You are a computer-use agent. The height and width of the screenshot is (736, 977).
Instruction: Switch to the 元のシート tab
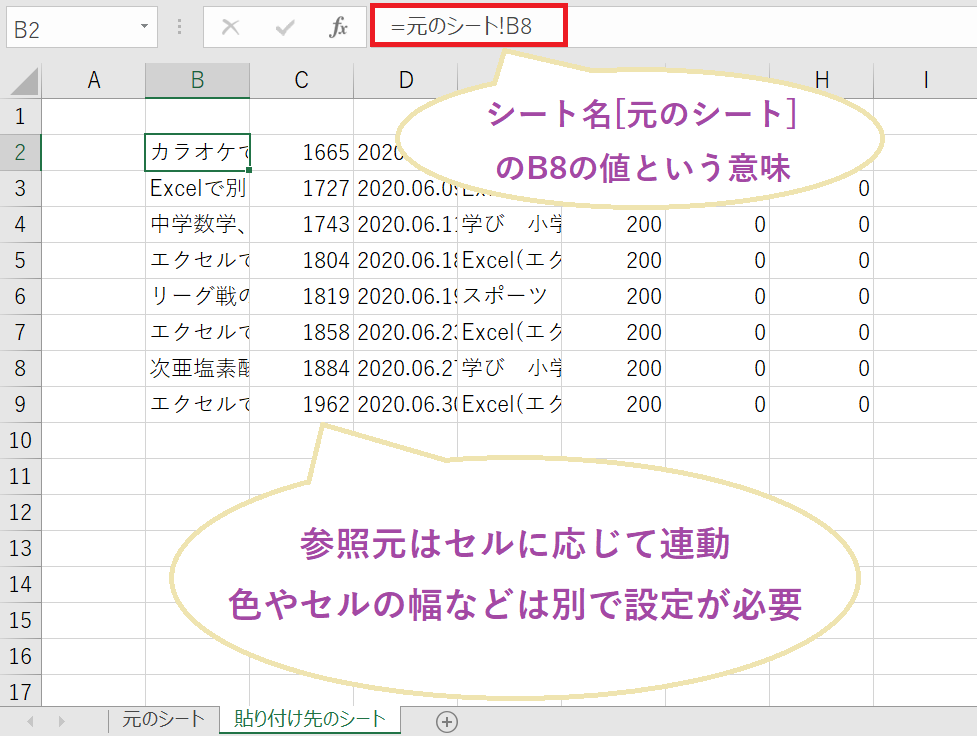[x=164, y=720]
